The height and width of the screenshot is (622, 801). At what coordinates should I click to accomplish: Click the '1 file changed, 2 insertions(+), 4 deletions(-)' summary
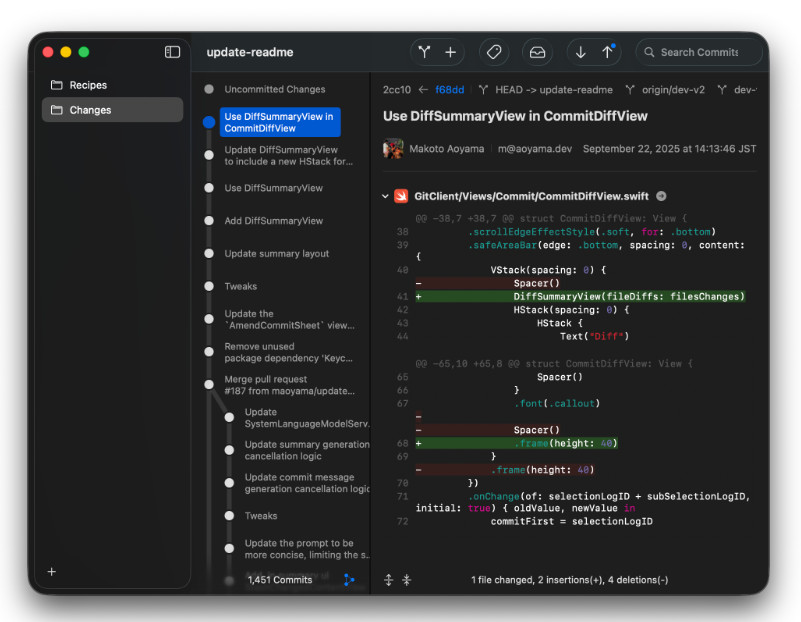tap(570, 580)
